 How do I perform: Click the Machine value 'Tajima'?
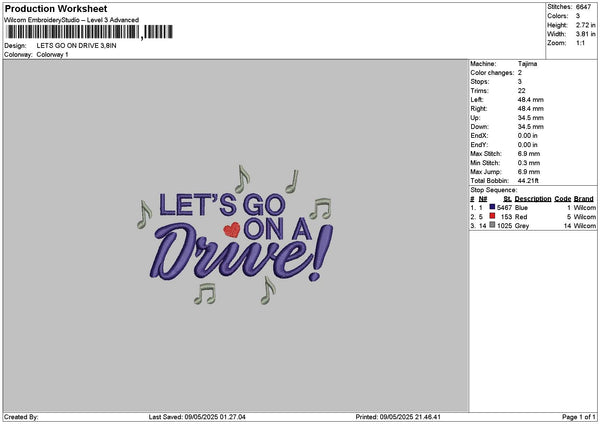pos(527,64)
